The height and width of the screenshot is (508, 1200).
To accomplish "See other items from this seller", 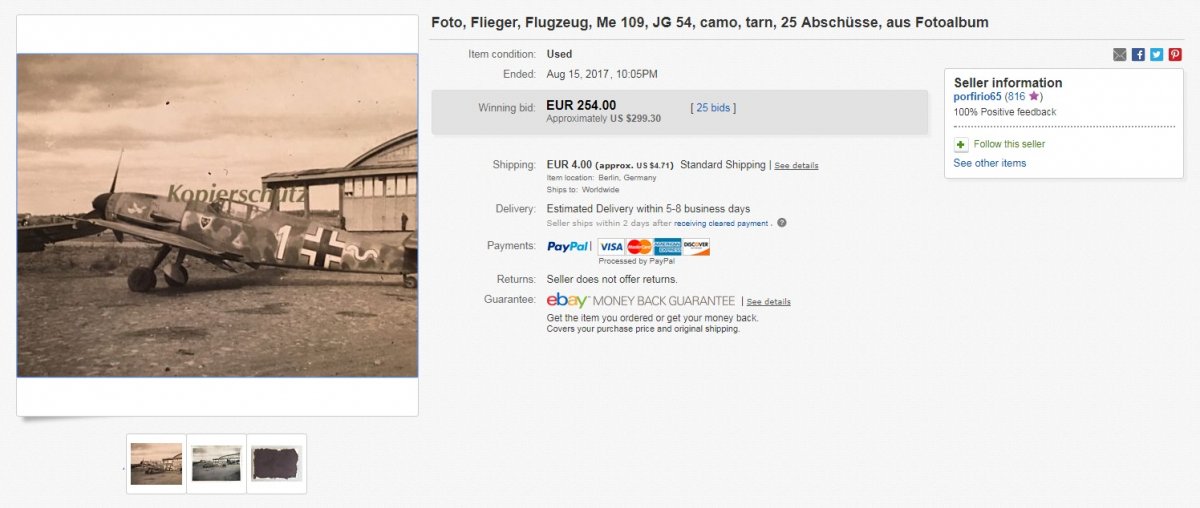I will (989, 163).
